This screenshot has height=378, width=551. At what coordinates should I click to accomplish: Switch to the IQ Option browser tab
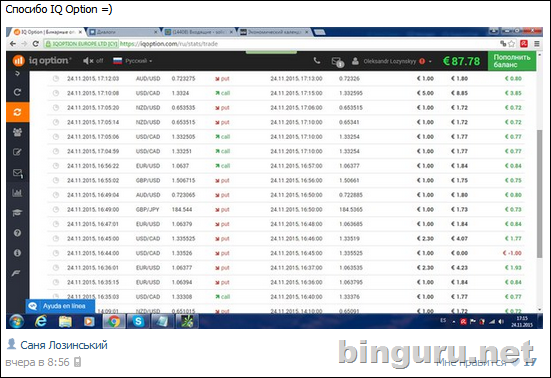pos(46,32)
